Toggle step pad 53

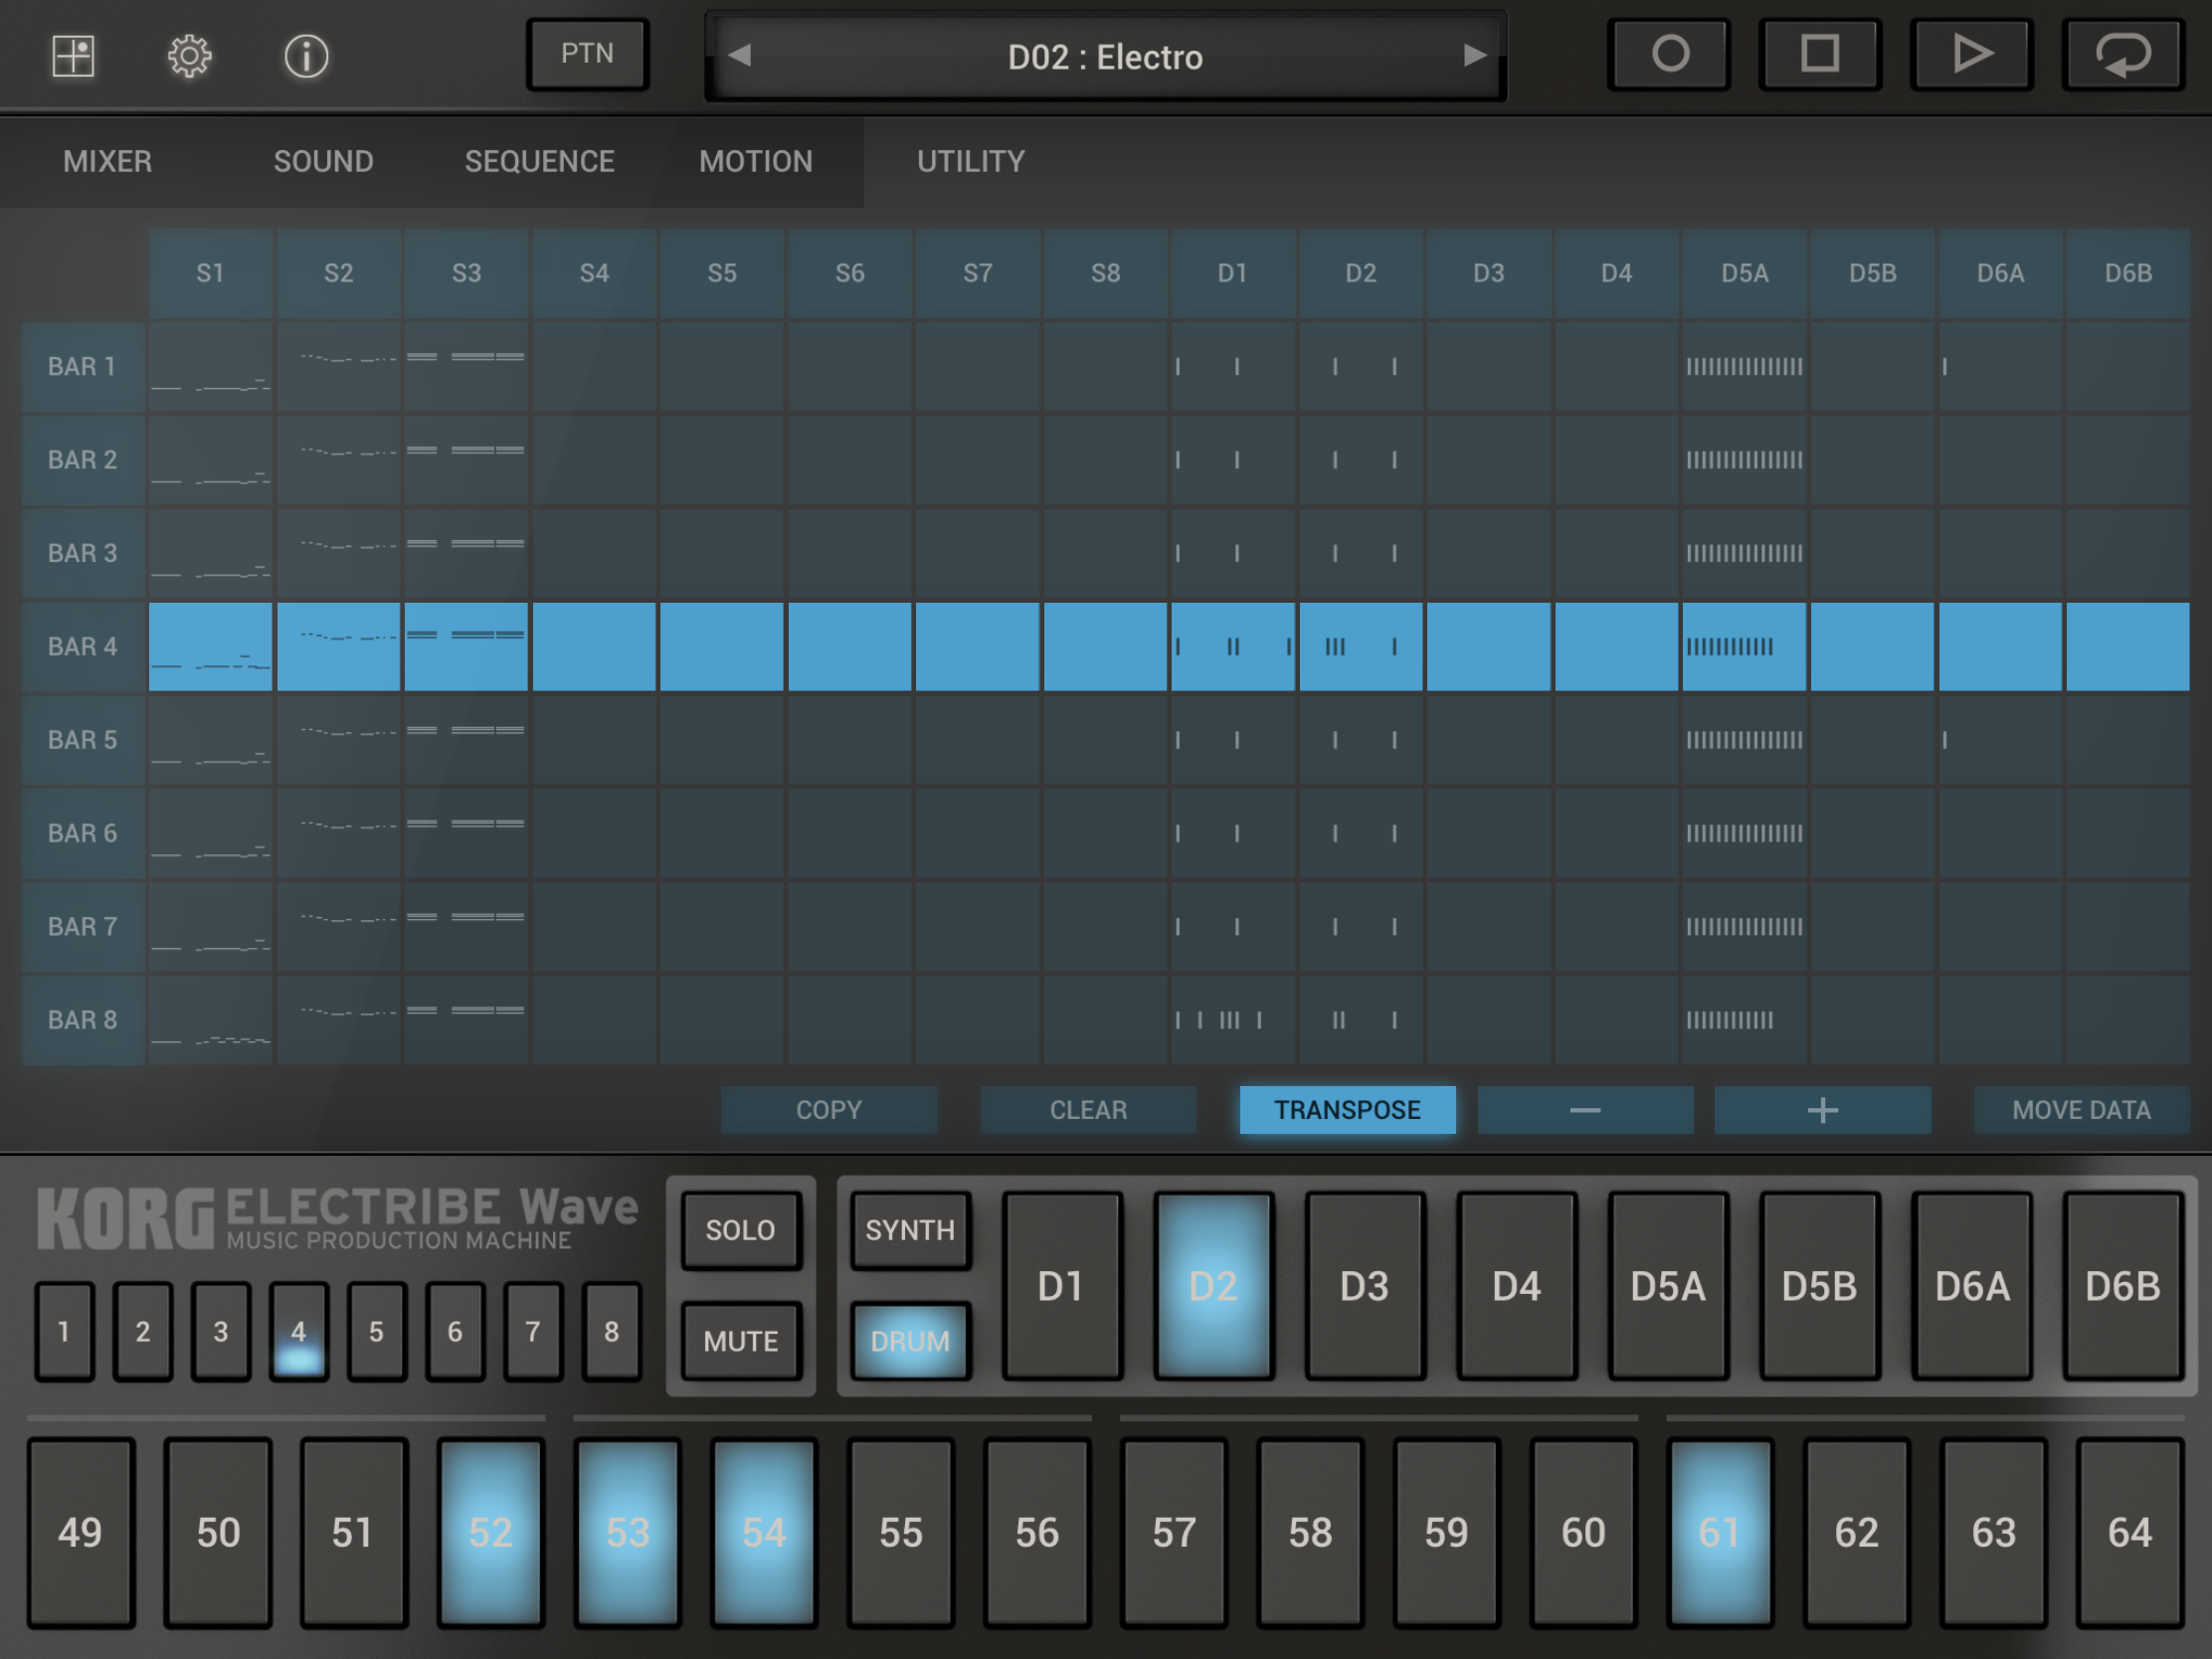click(x=627, y=1532)
